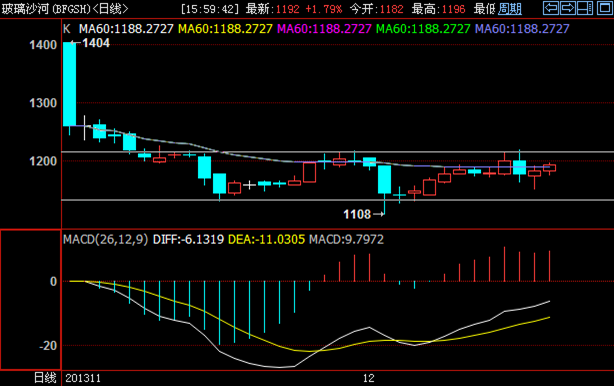Click the 最高:1196 high price

coord(439,9)
